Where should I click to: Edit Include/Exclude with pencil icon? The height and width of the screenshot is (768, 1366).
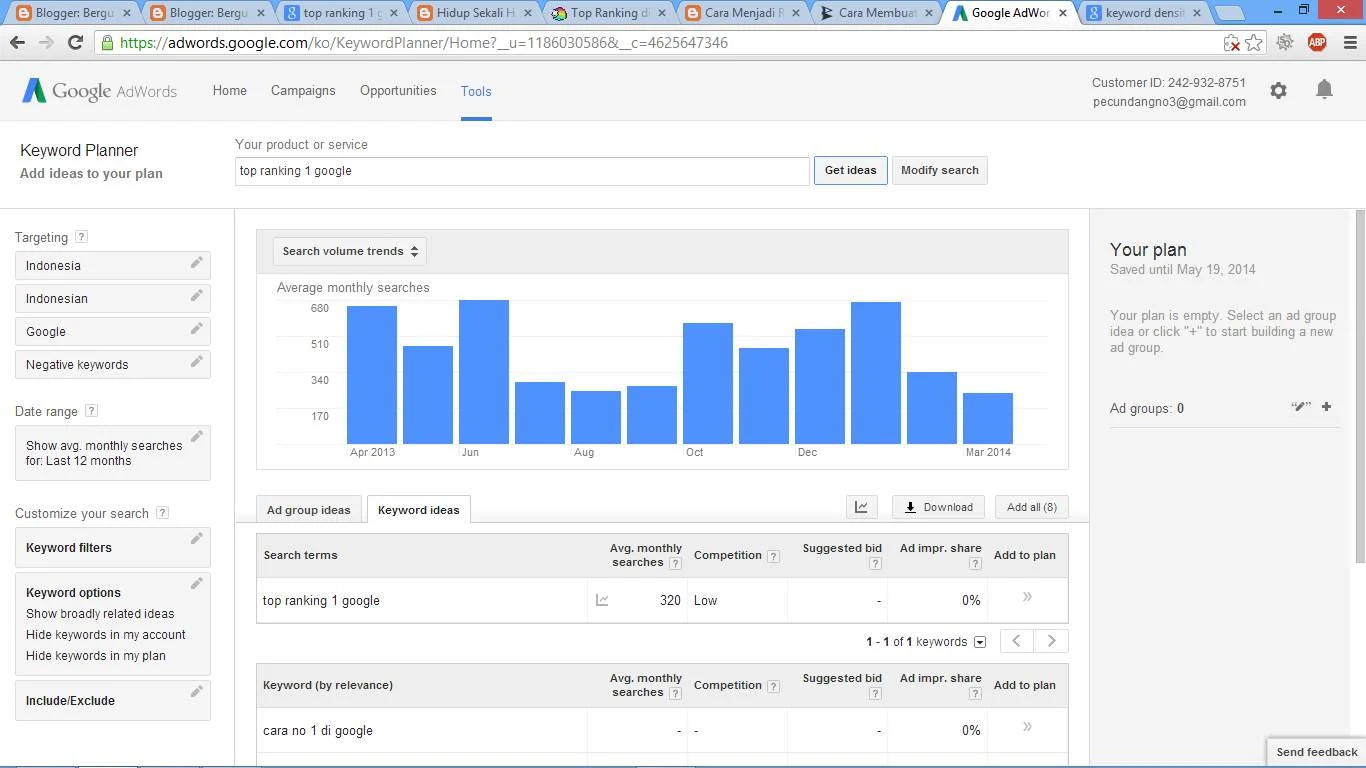coord(197,692)
